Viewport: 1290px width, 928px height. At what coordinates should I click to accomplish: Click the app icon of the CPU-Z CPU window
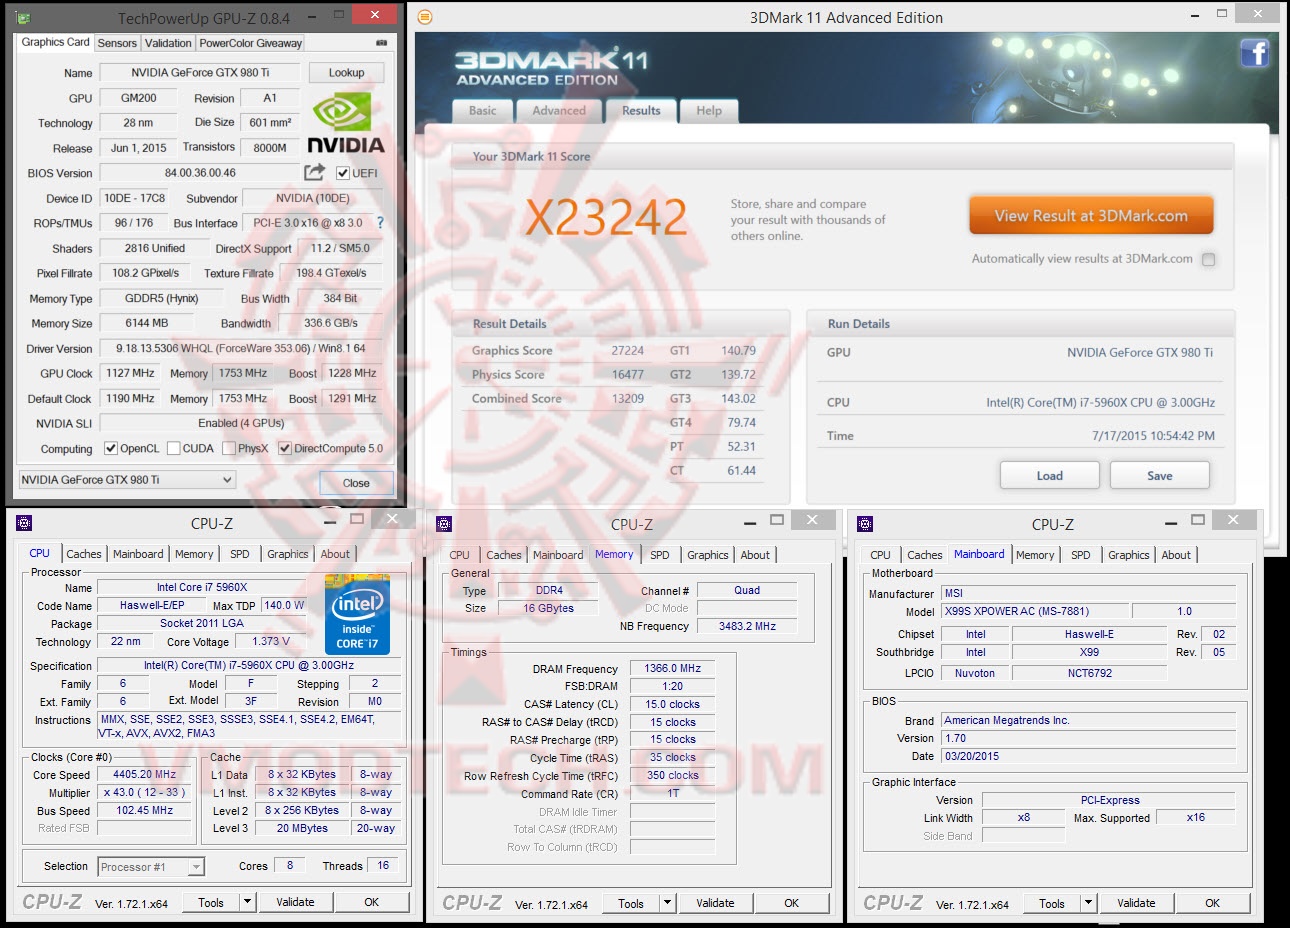[x=25, y=523]
